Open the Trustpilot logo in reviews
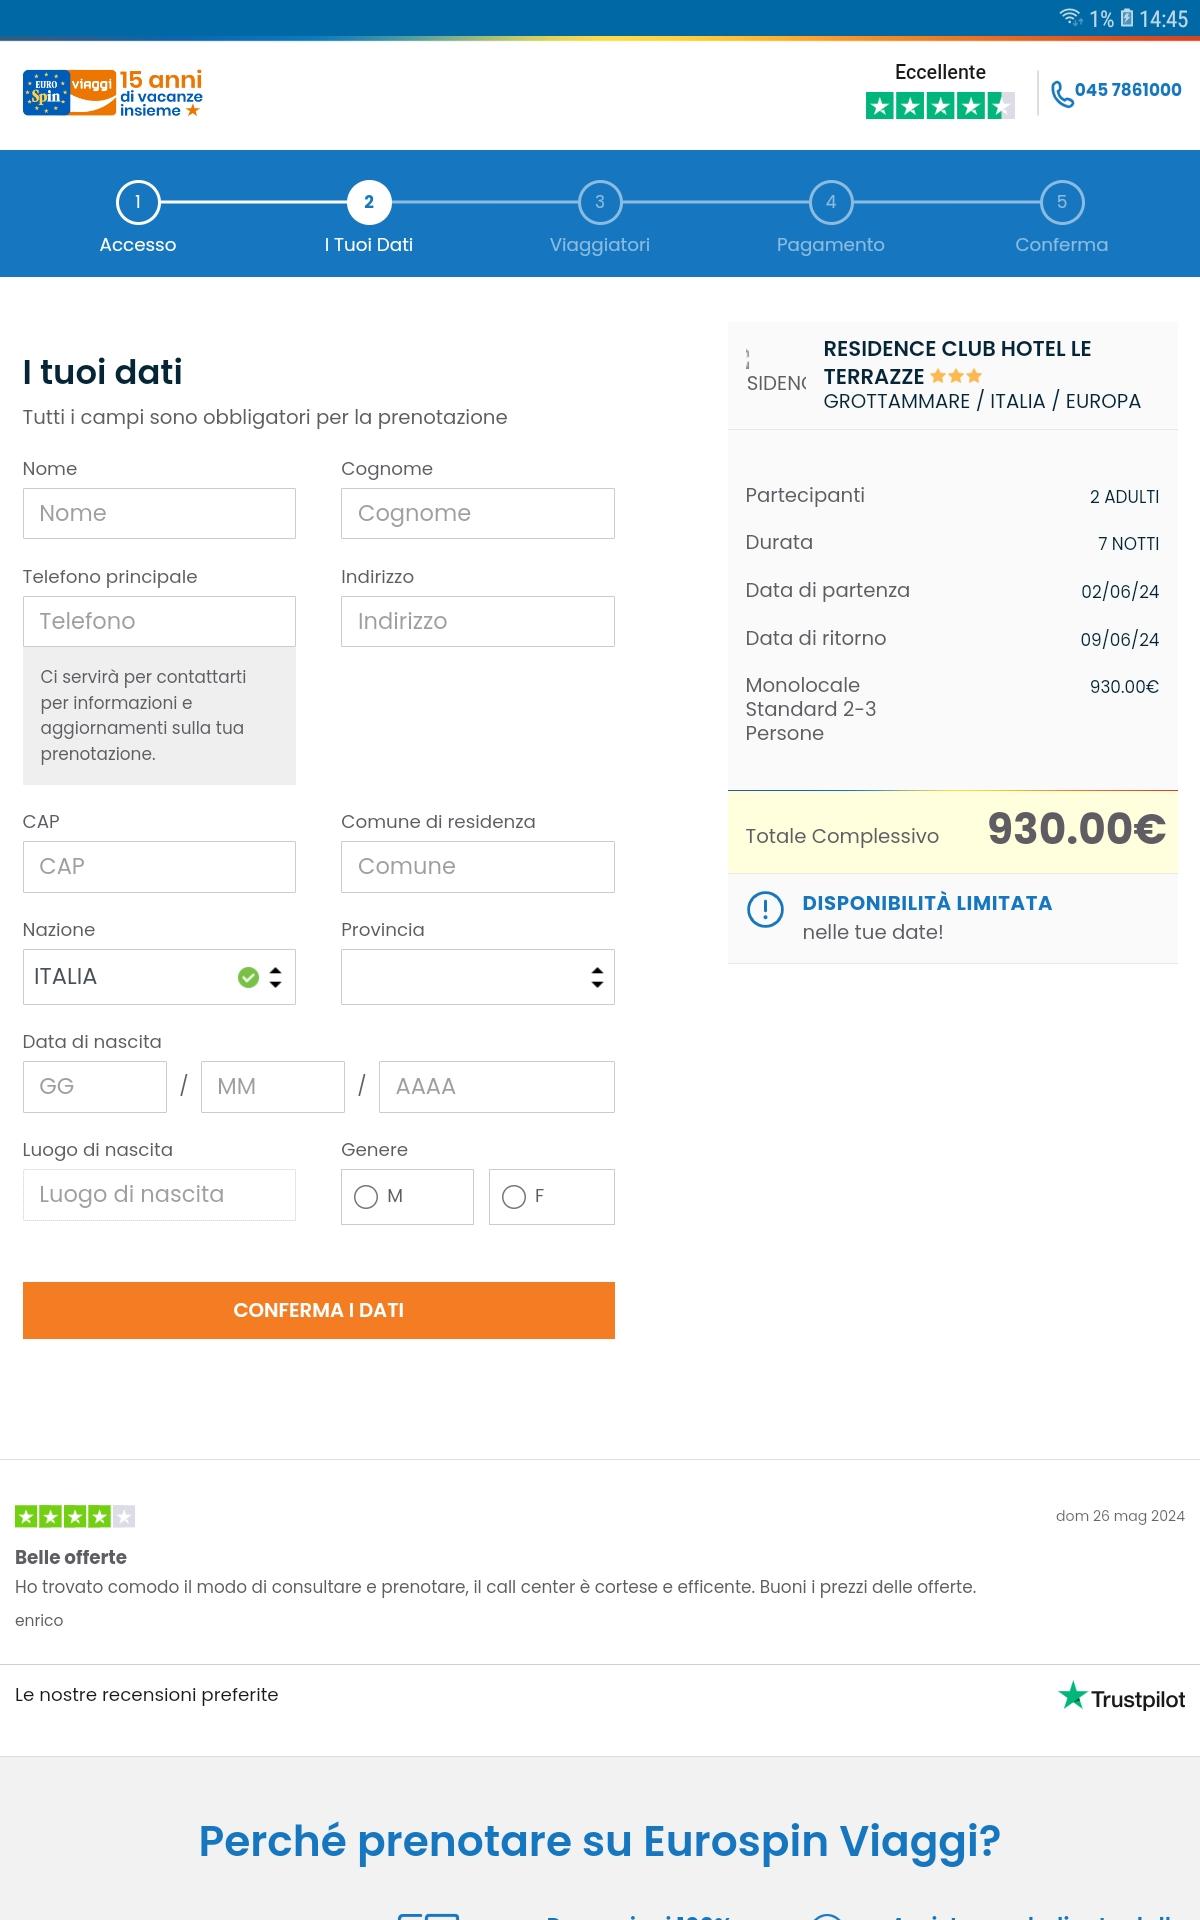Screen dimensions: 1200x1920 click(1122, 1697)
